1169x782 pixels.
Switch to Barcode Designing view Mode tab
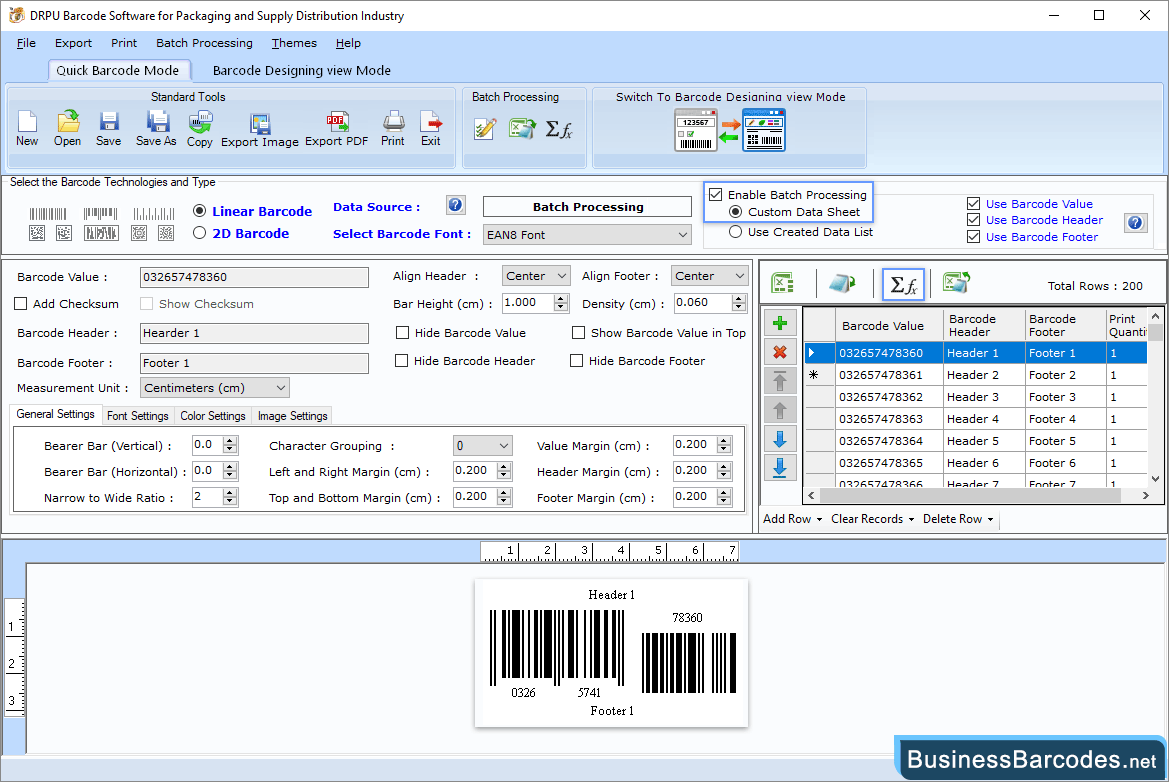(302, 71)
